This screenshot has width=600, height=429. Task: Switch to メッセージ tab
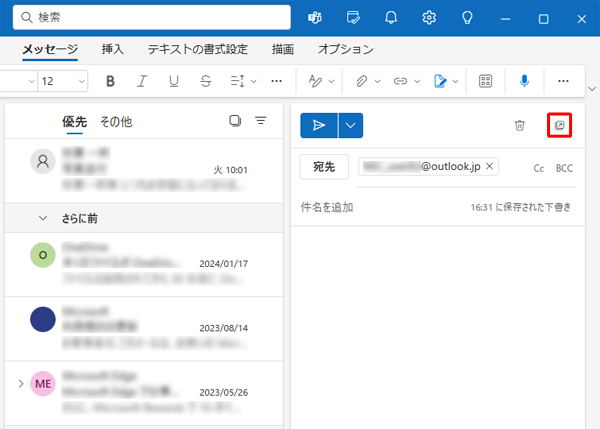tap(50, 49)
